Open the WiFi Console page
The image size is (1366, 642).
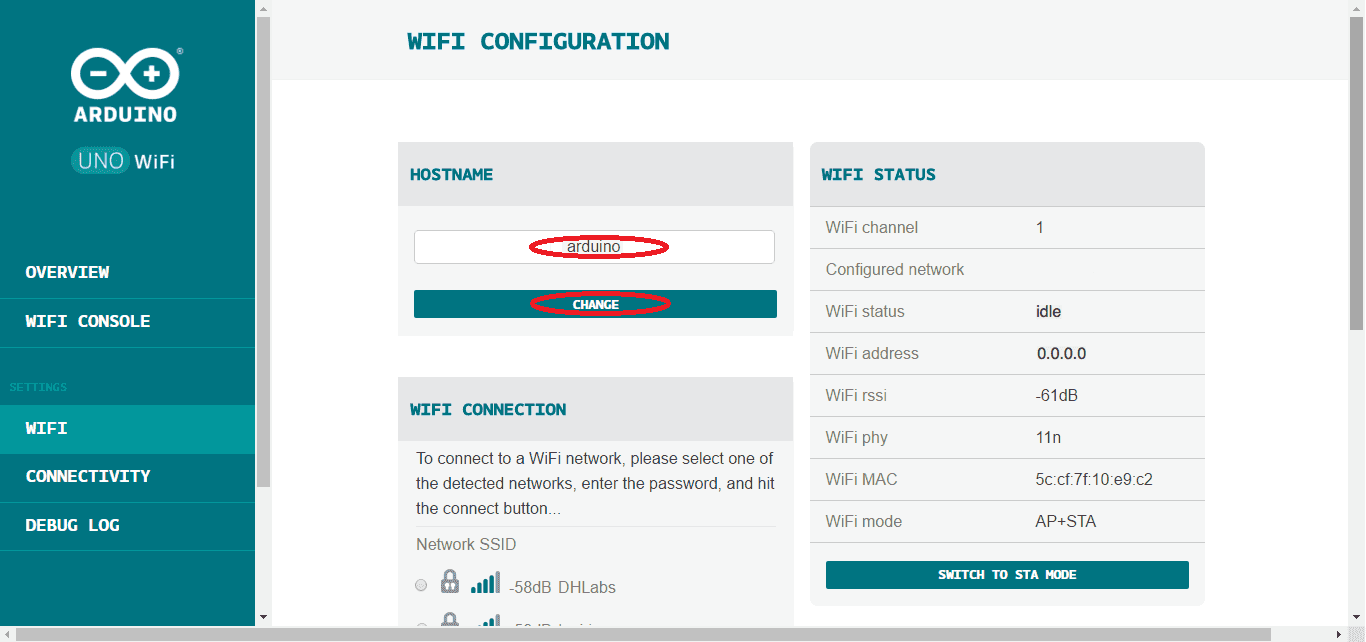(x=88, y=321)
